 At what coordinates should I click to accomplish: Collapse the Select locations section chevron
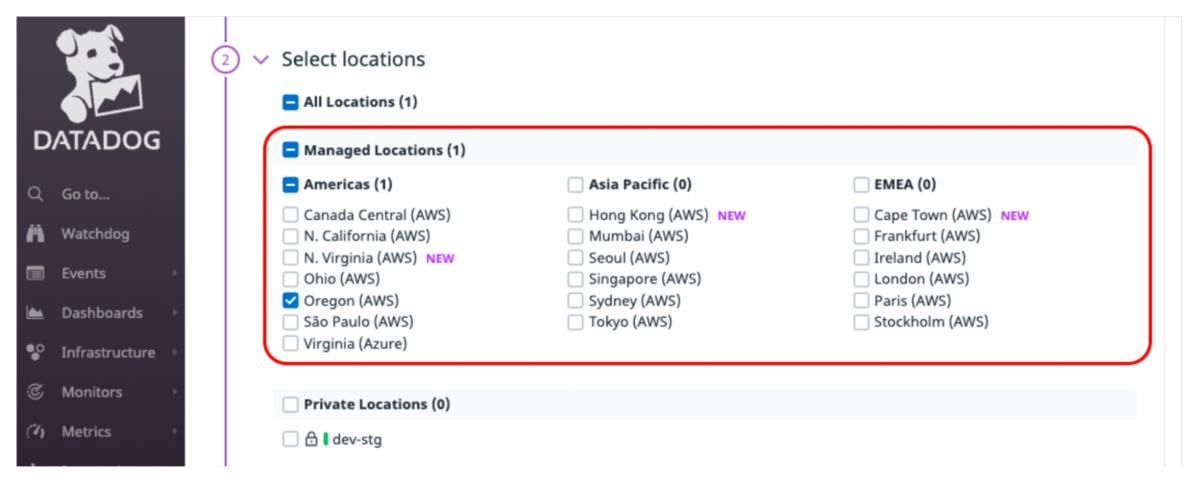261,60
